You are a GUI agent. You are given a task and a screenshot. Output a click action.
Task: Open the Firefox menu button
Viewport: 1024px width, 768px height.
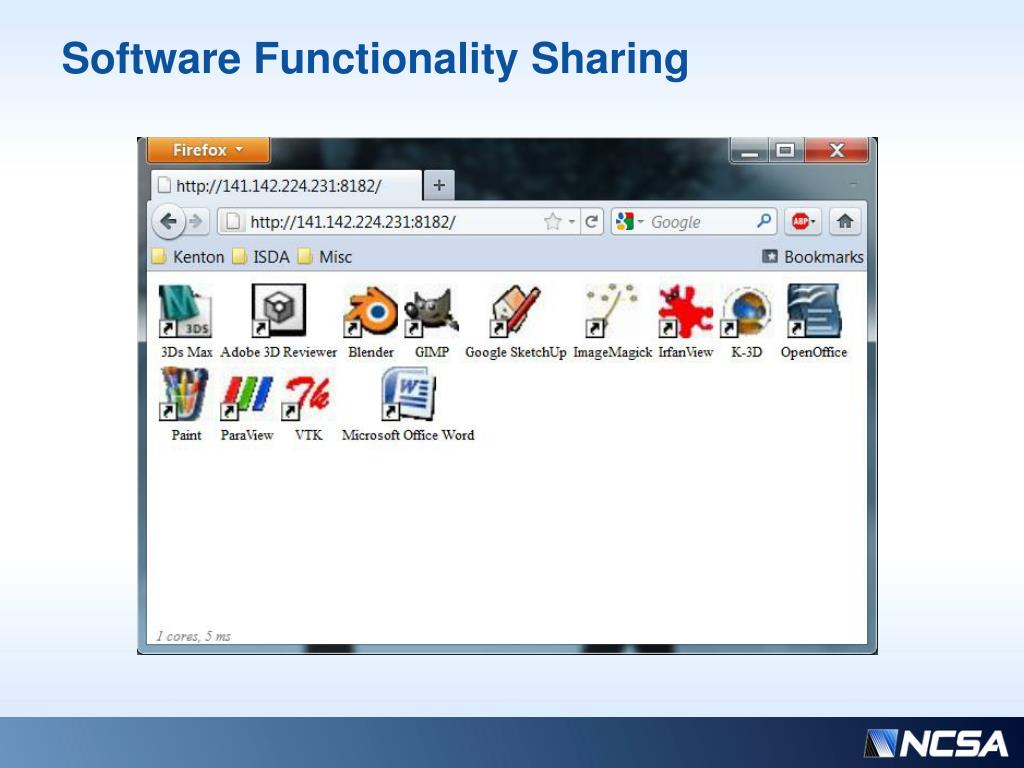click(208, 150)
